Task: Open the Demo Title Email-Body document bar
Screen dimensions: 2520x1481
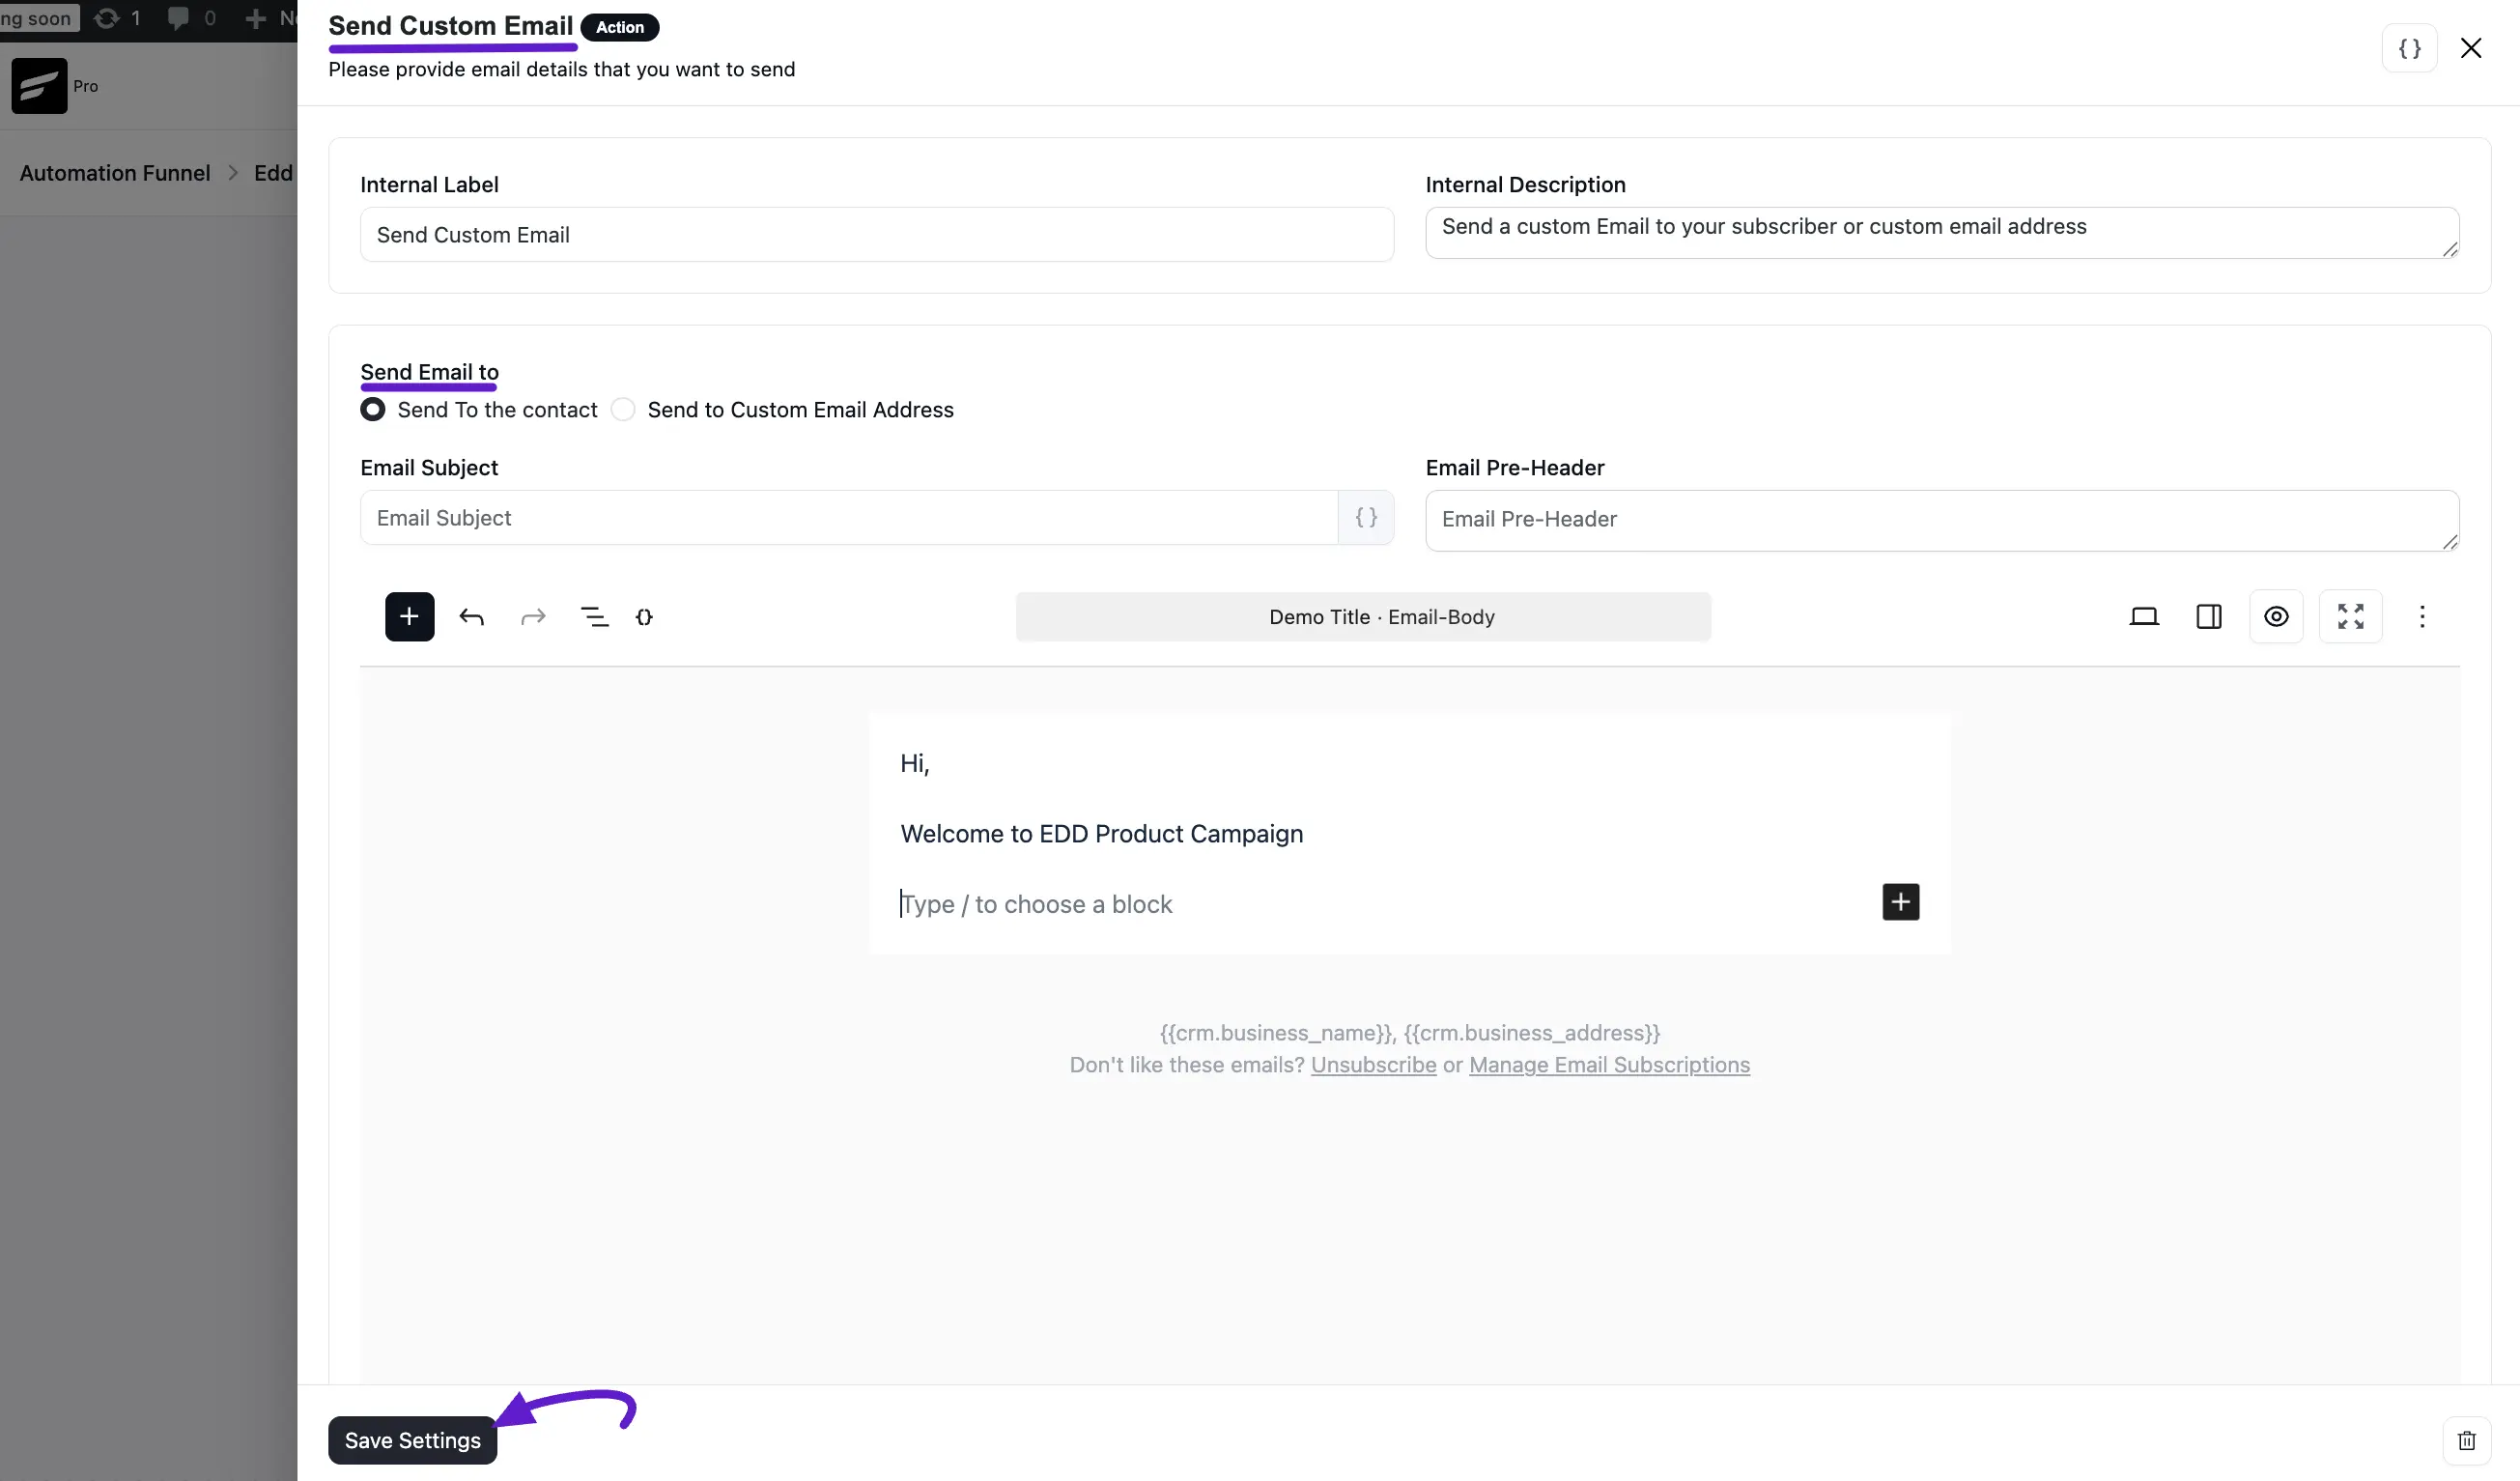Action: tap(1363, 617)
